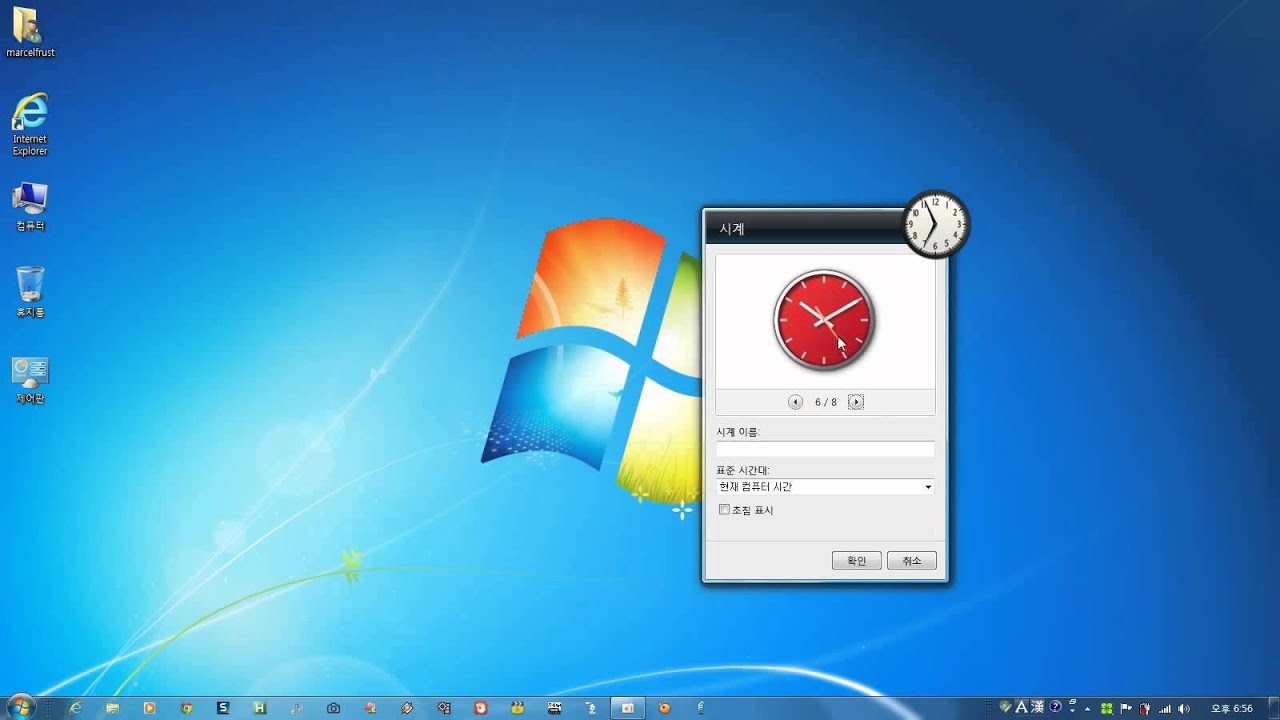Viewport: 1280px width, 720px height.
Task: Select the 제어판 control panel icon
Action: pyautogui.click(x=30, y=381)
